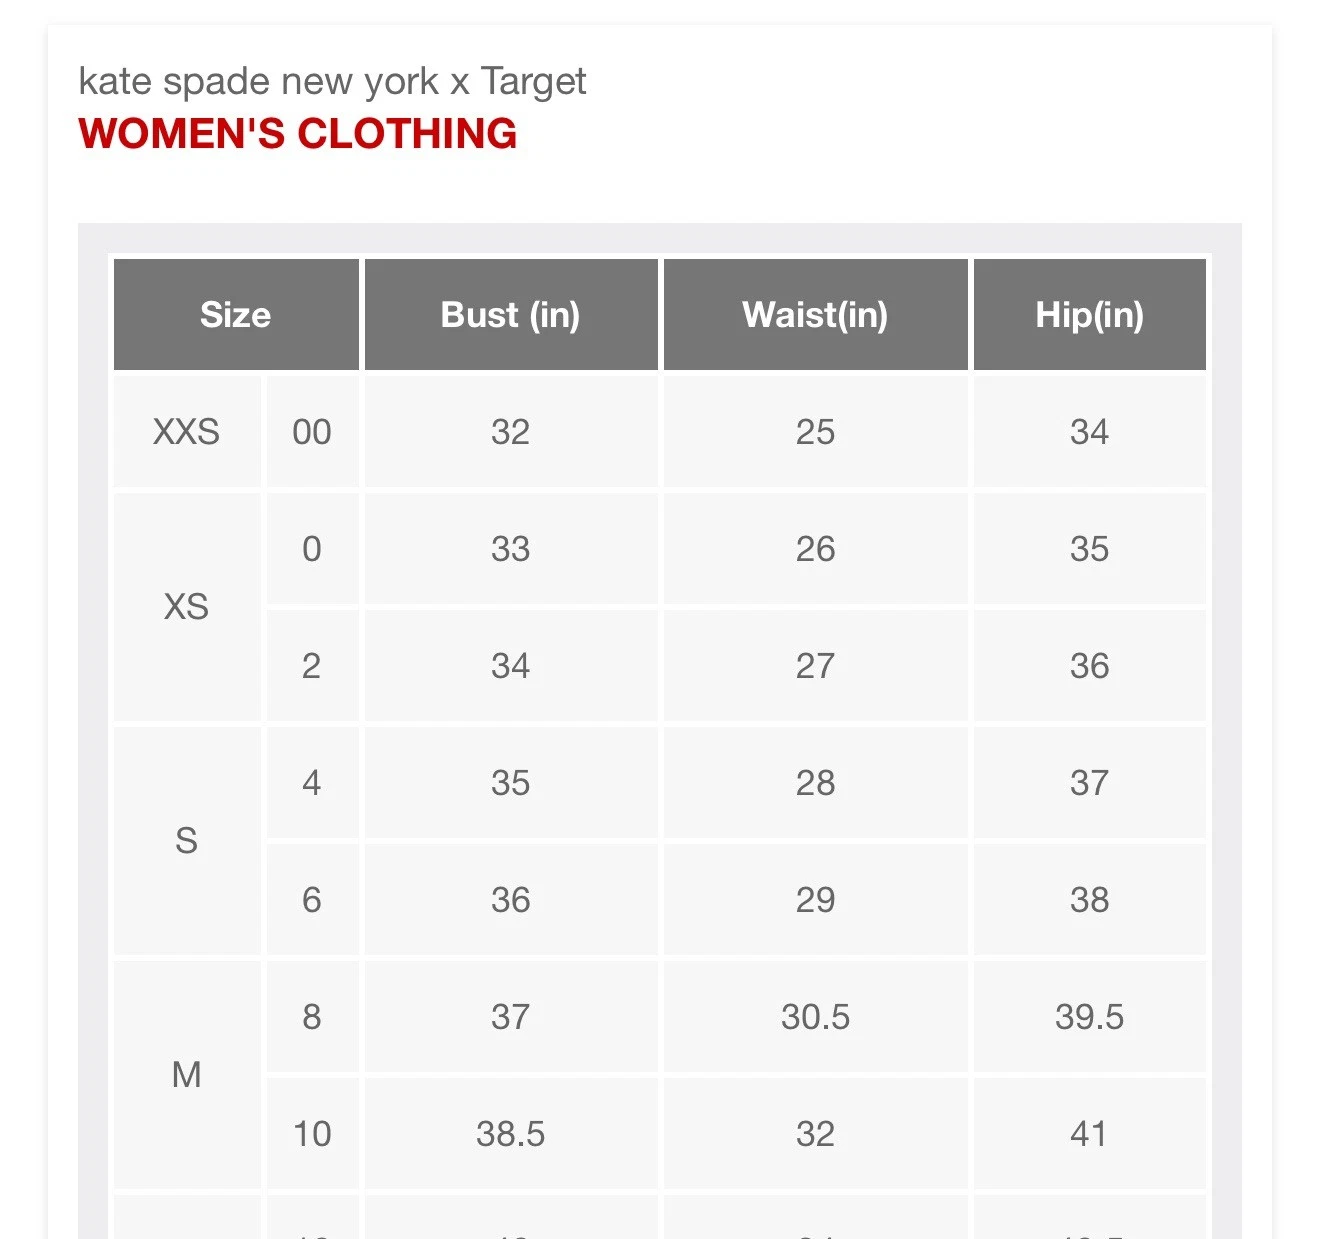
Task: Click the numeric size 10 cell
Action: pyautogui.click(x=312, y=1134)
